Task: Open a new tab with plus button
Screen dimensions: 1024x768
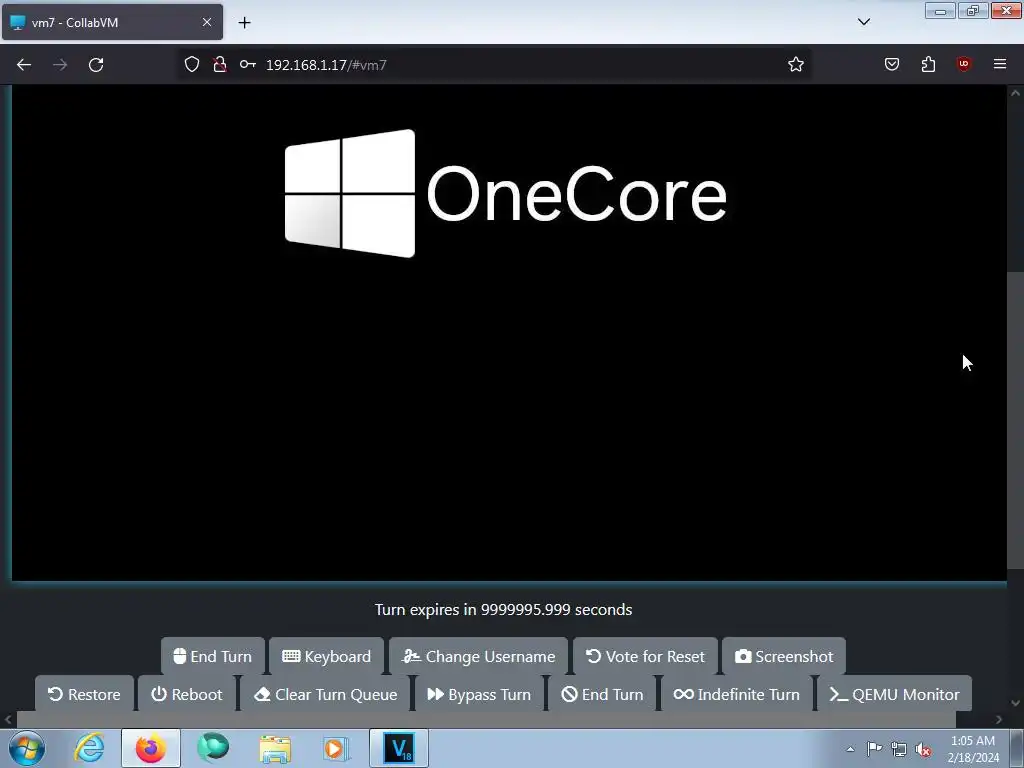Action: pos(244,23)
